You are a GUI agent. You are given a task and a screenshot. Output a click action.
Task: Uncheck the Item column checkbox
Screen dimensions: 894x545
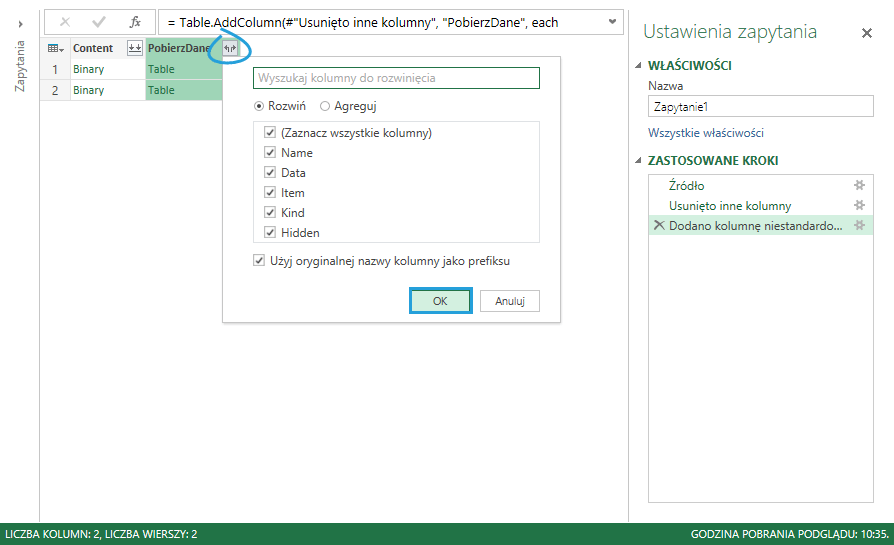(270, 192)
